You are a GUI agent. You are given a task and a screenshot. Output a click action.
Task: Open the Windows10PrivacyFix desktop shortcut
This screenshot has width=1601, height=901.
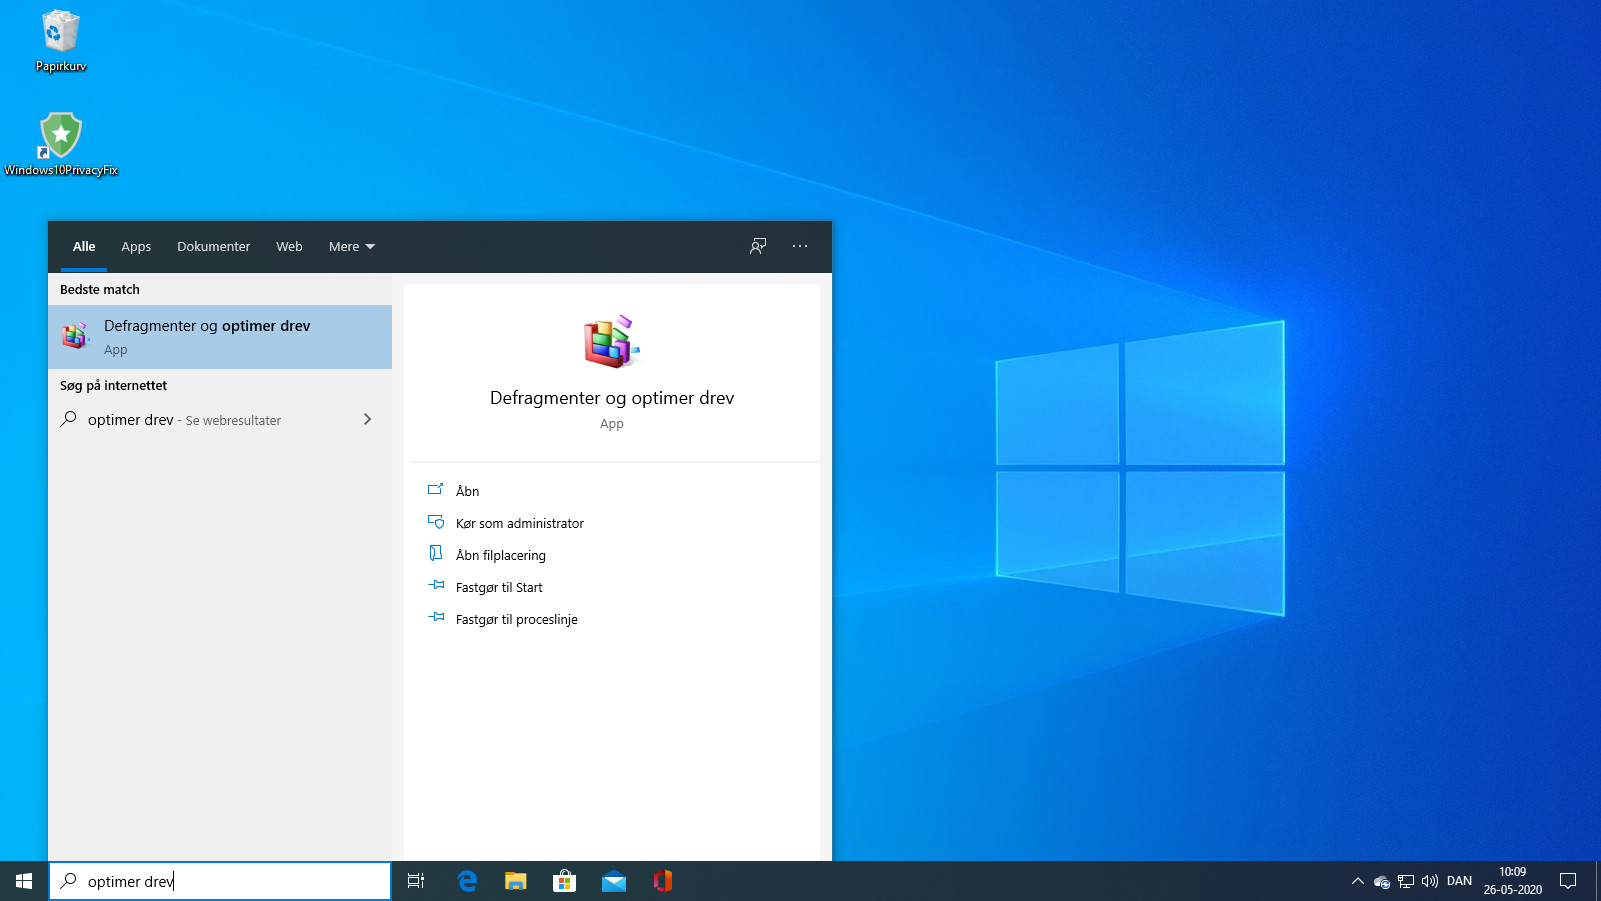point(60,143)
